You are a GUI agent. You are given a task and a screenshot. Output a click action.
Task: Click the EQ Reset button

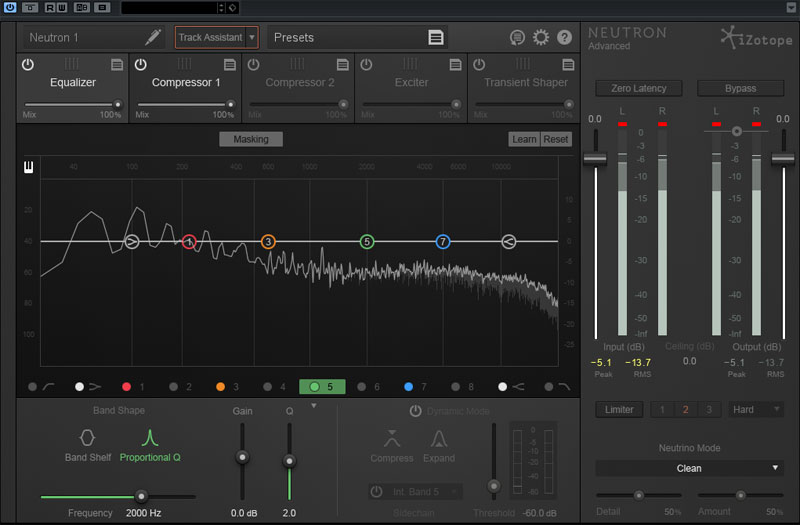click(x=556, y=139)
